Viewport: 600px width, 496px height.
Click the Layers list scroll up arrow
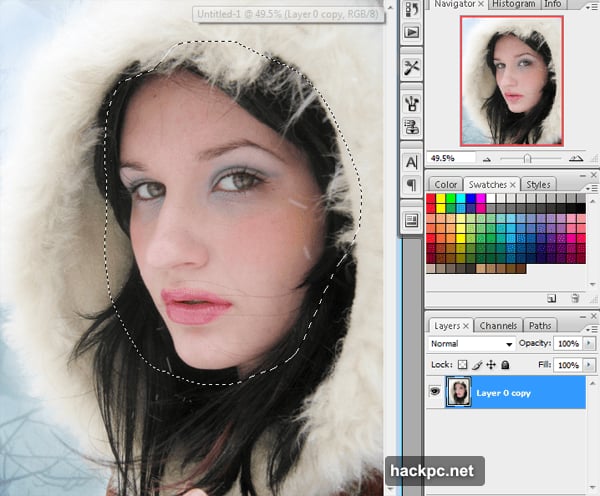tap(593, 383)
